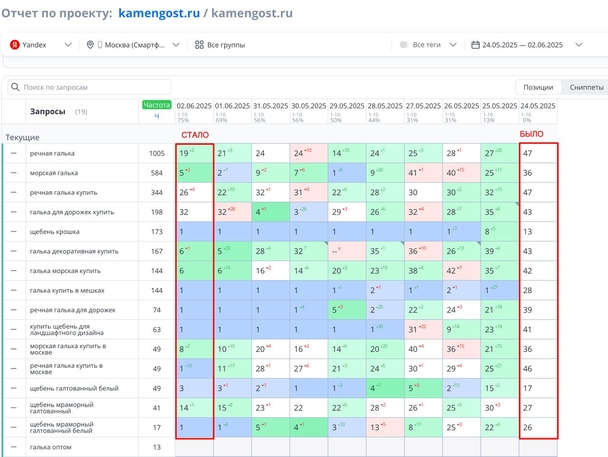
Task: Click position 13 for щебень крошка on 24.05.2025
Action: click(538, 232)
